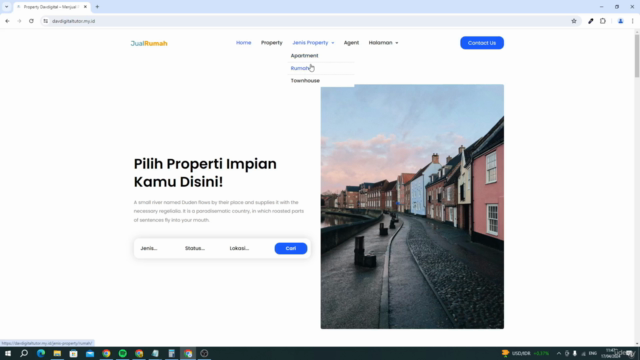Open the Agent nav link
This screenshot has width=640, height=360.
coord(351,43)
